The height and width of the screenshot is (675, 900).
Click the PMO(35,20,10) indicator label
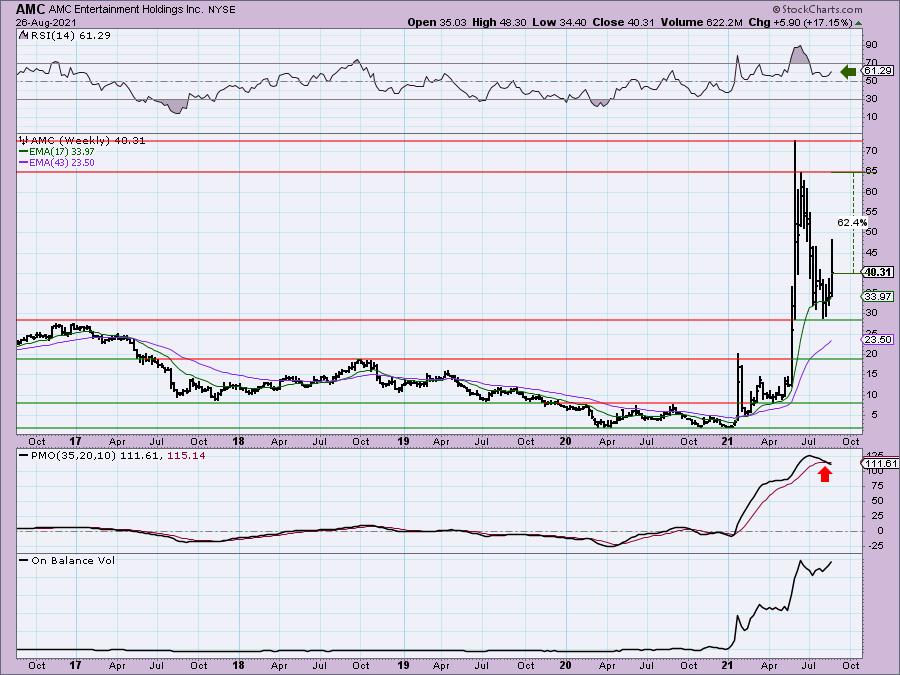point(74,456)
